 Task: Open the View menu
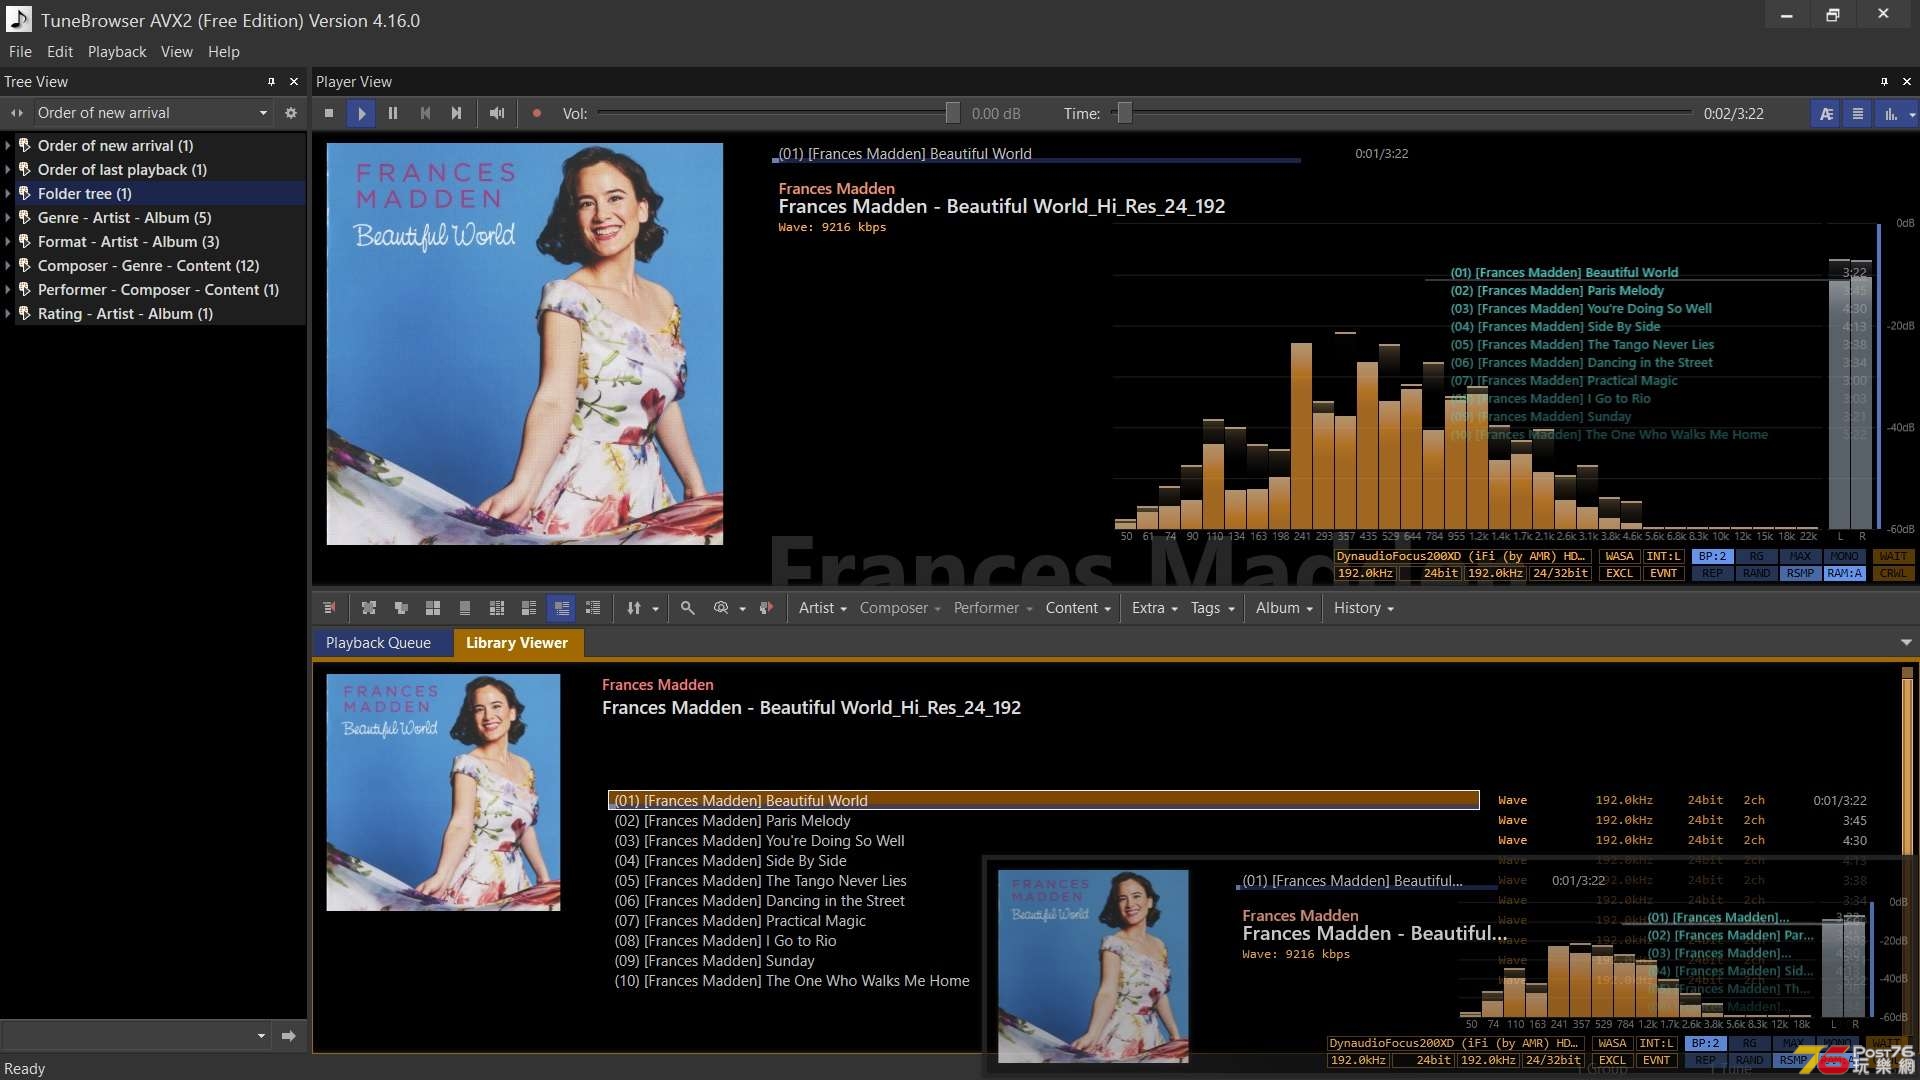point(177,51)
